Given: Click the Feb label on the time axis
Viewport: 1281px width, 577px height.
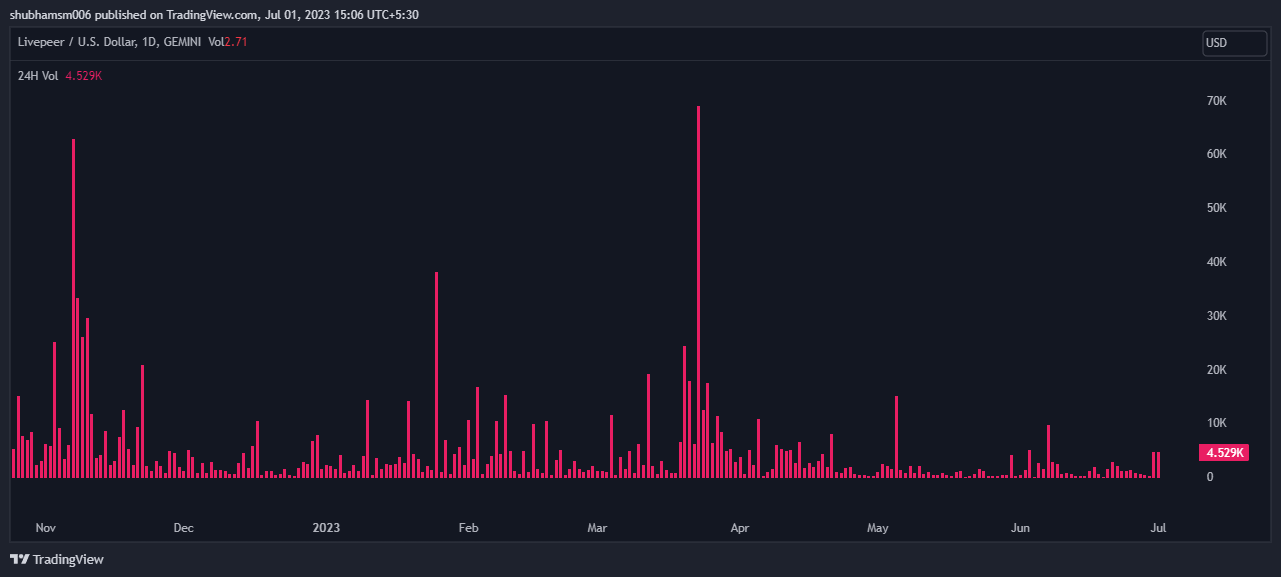Looking at the screenshot, I should 468,527.
